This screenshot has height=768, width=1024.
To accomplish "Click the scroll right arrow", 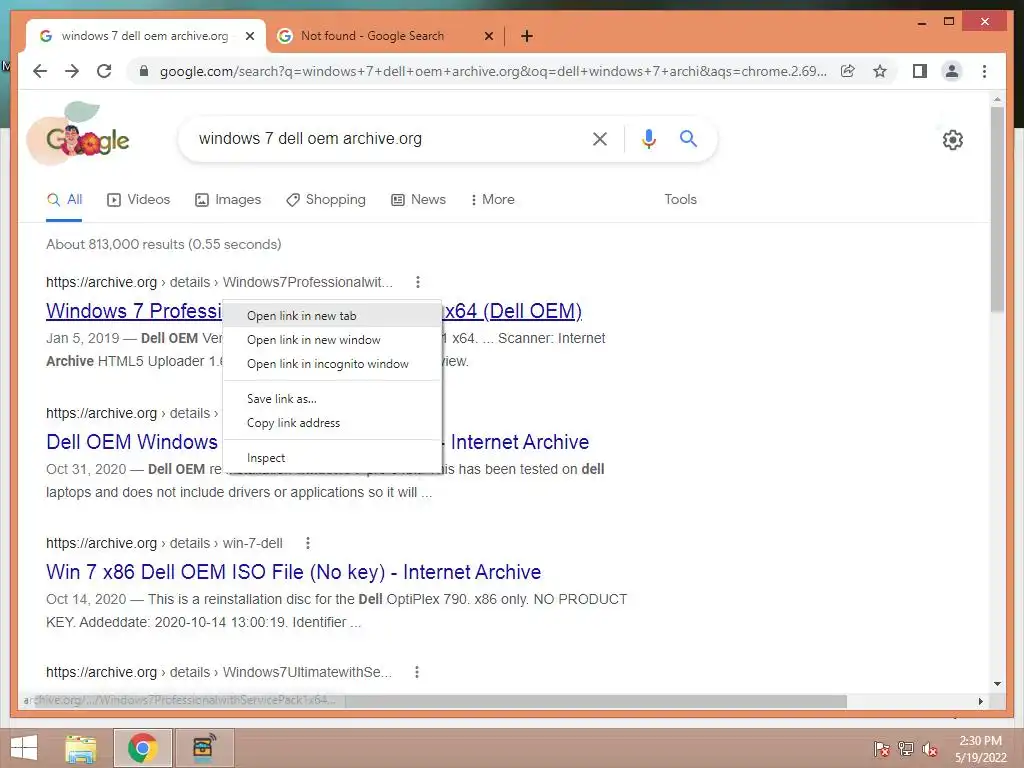I will (981, 701).
